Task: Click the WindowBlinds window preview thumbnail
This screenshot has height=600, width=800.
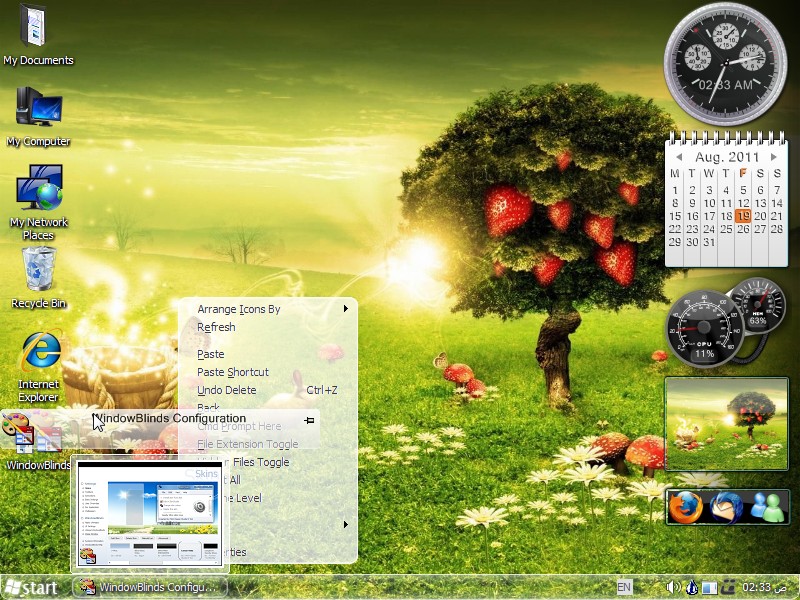Action: pos(149,515)
